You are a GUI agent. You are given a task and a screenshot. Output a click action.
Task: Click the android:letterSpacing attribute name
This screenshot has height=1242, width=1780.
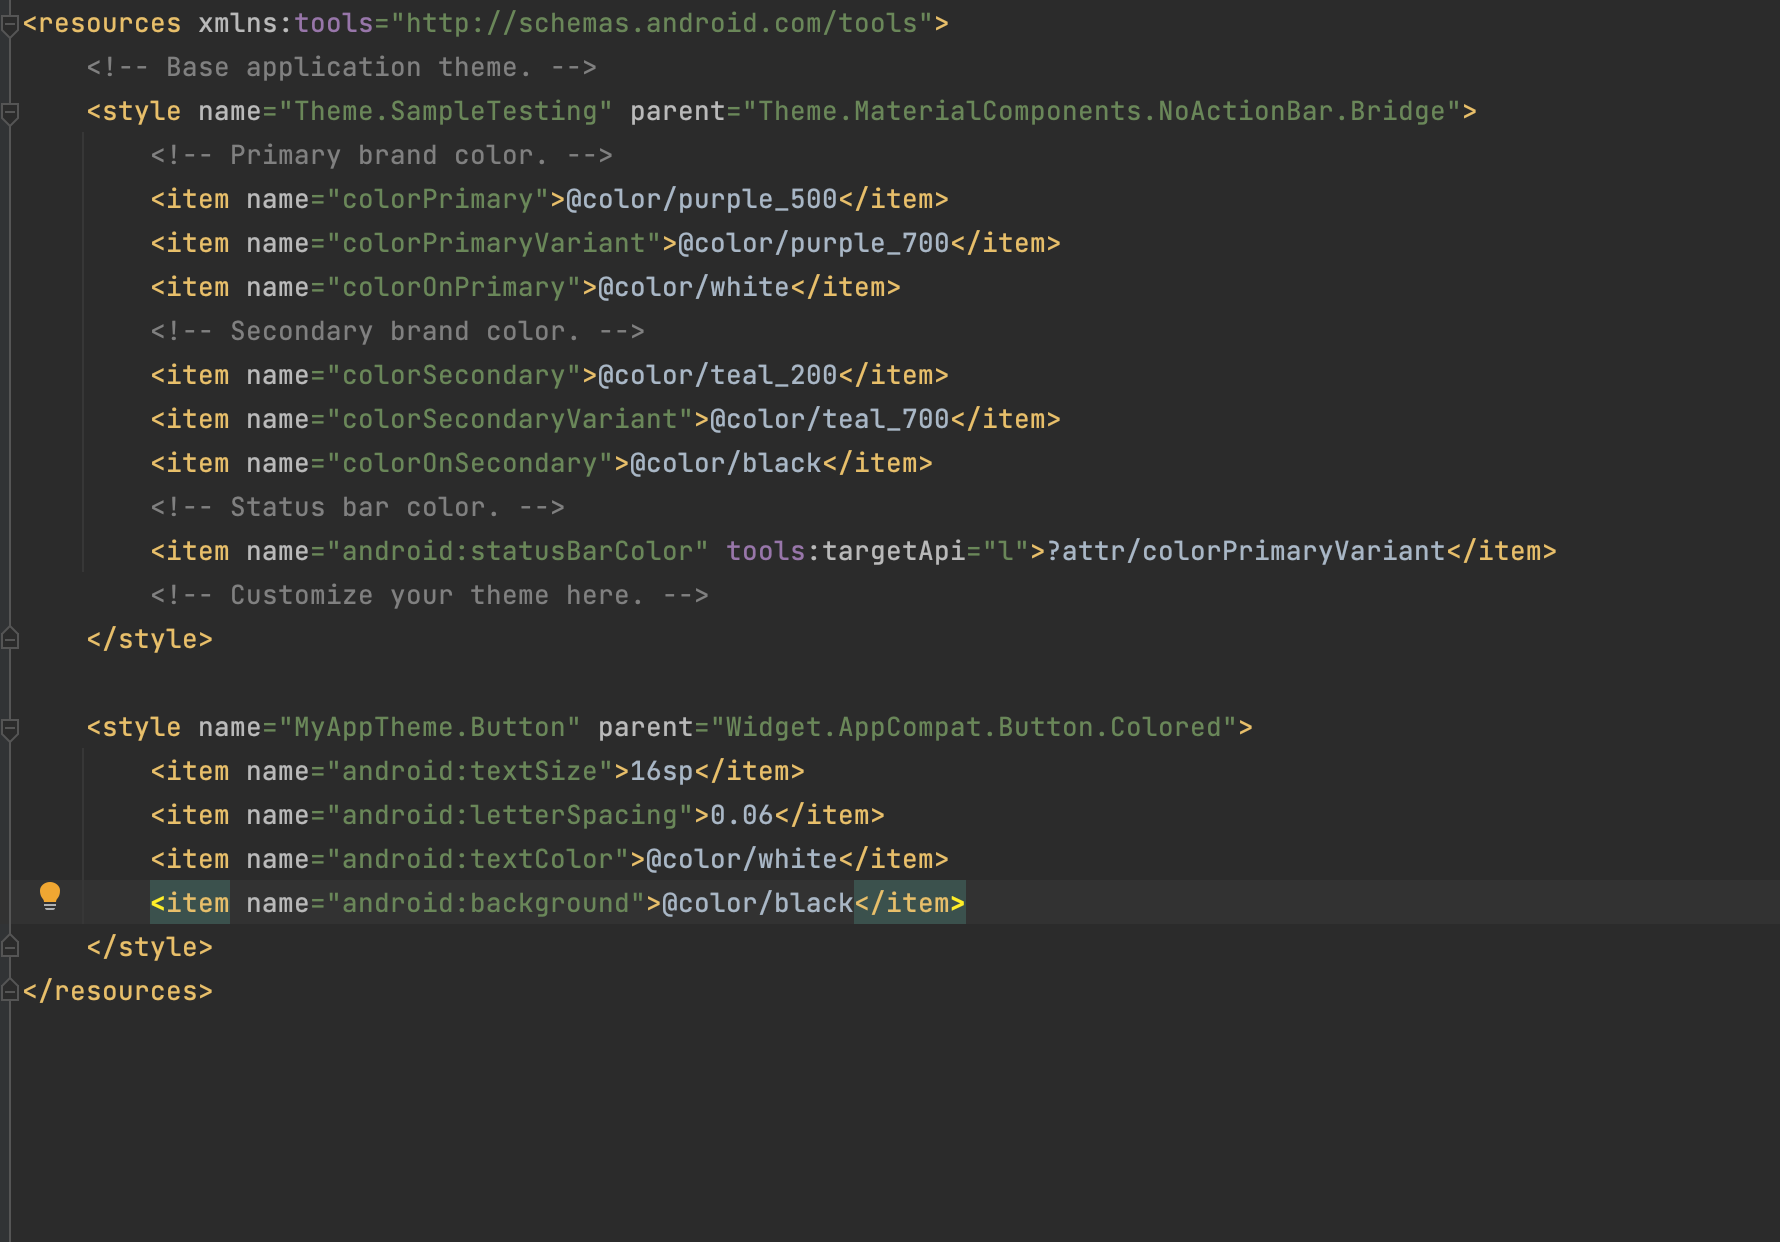[x=510, y=816]
